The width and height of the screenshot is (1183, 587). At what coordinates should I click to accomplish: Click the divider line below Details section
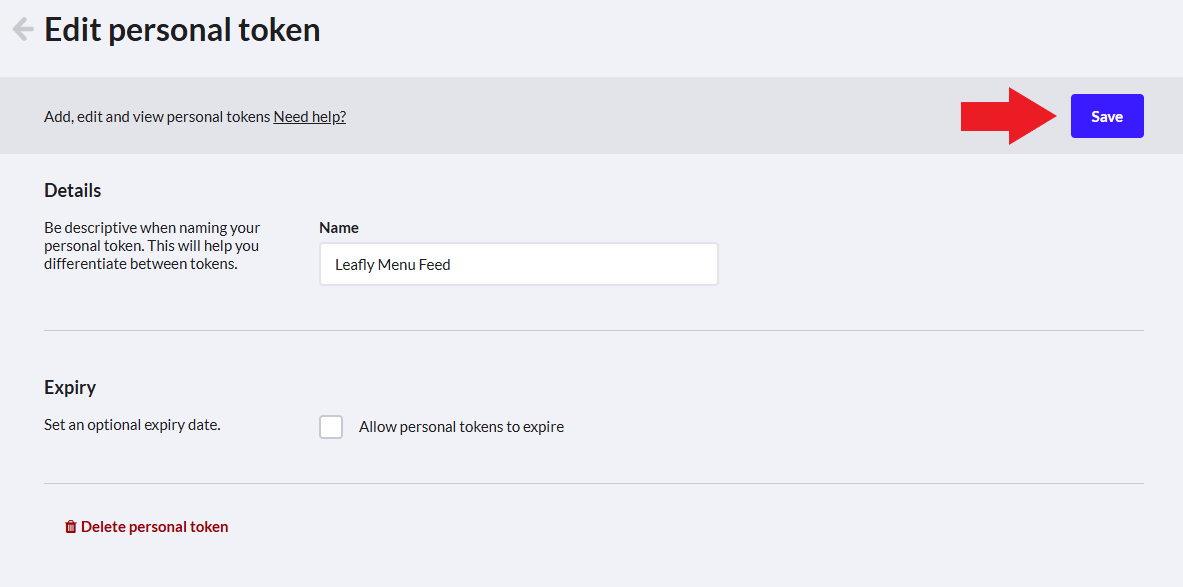pyautogui.click(x=594, y=330)
